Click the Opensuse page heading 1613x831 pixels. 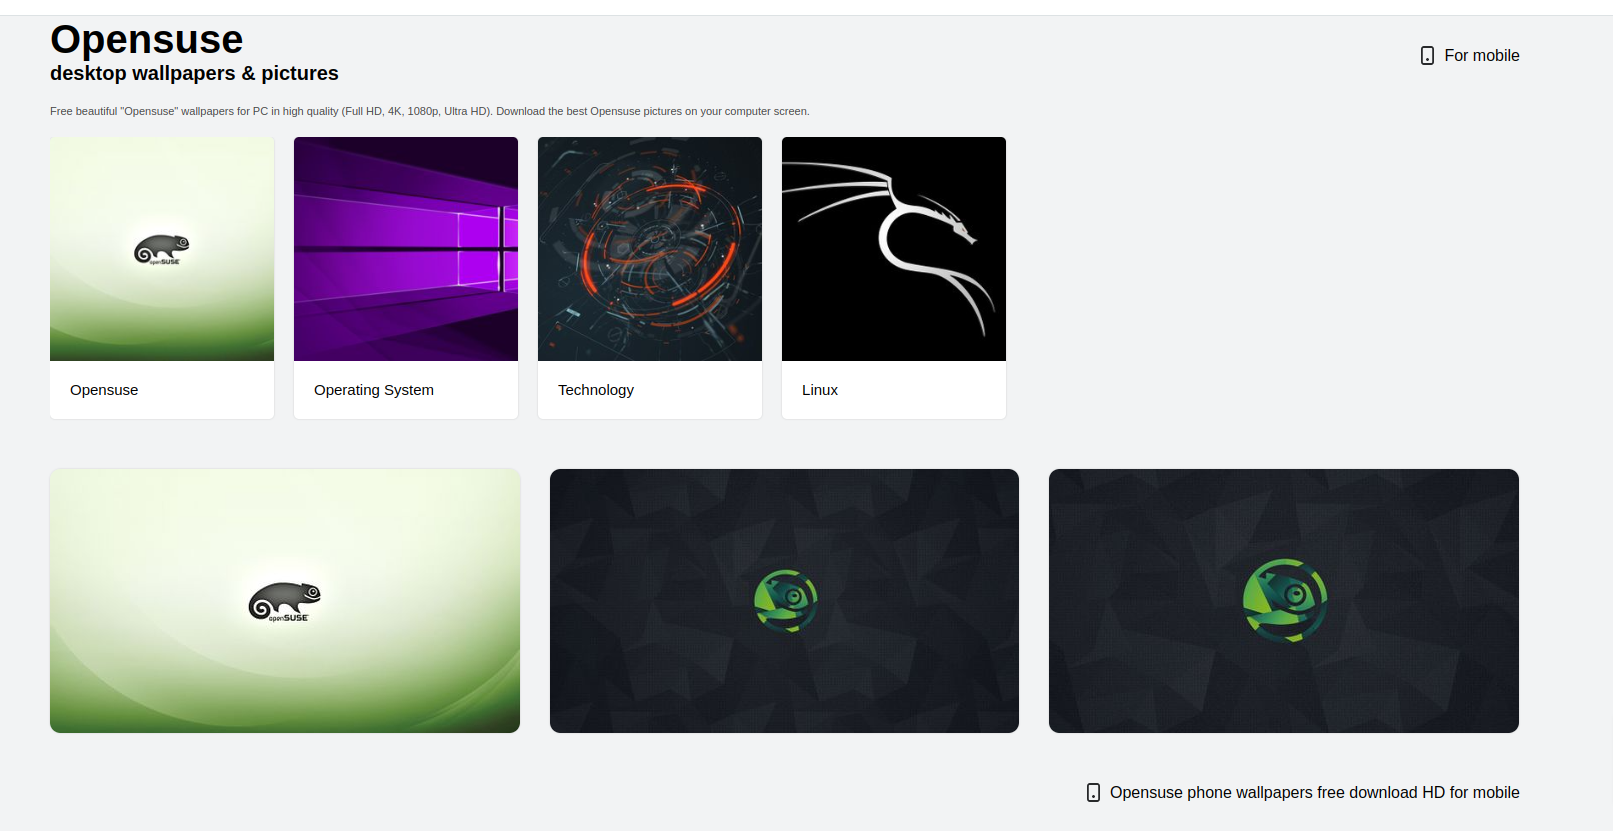click(x=147, y=40)
